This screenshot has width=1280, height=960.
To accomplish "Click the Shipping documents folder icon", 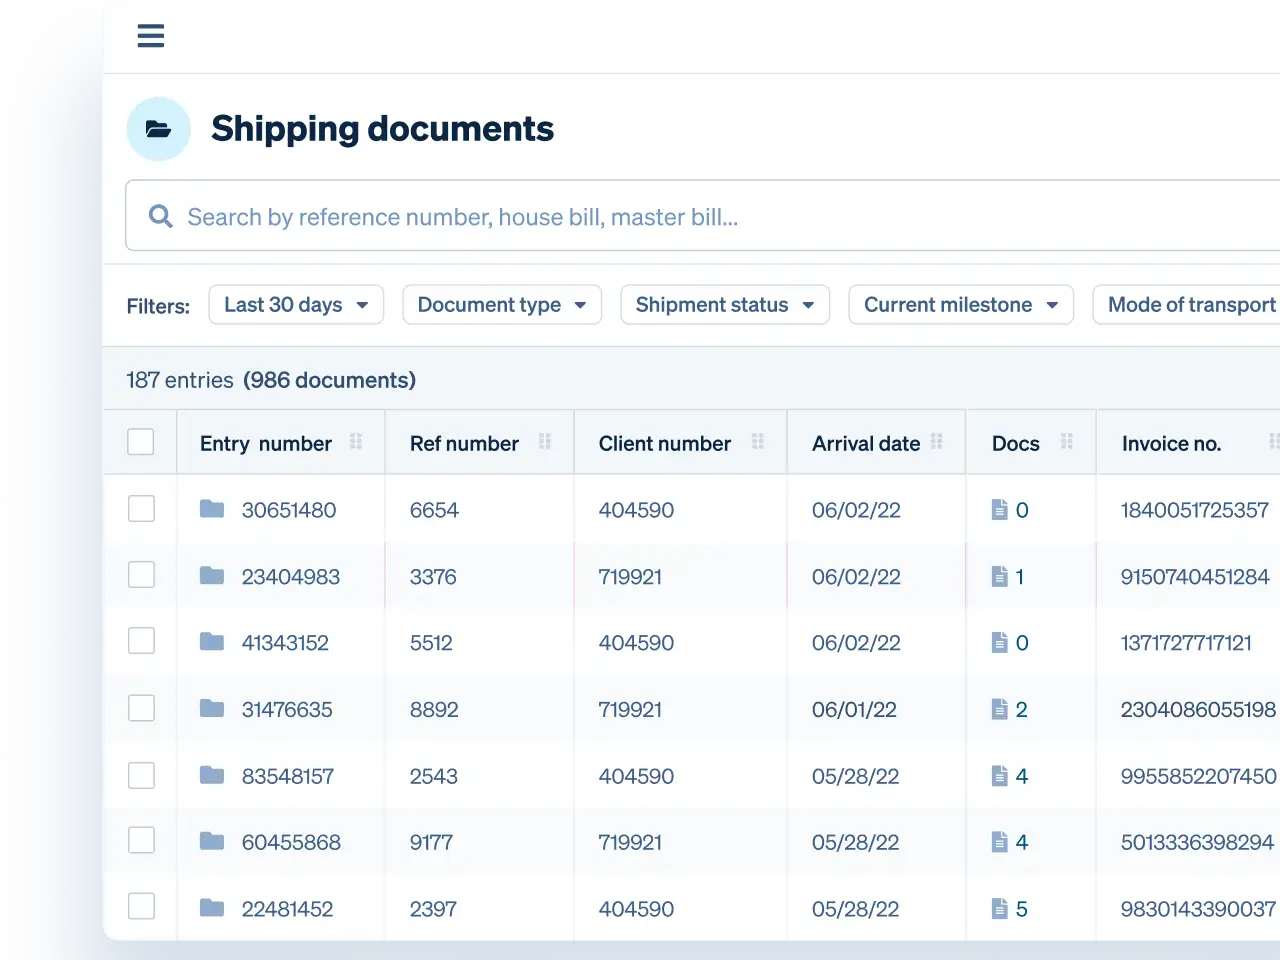I will coord(158,129).
